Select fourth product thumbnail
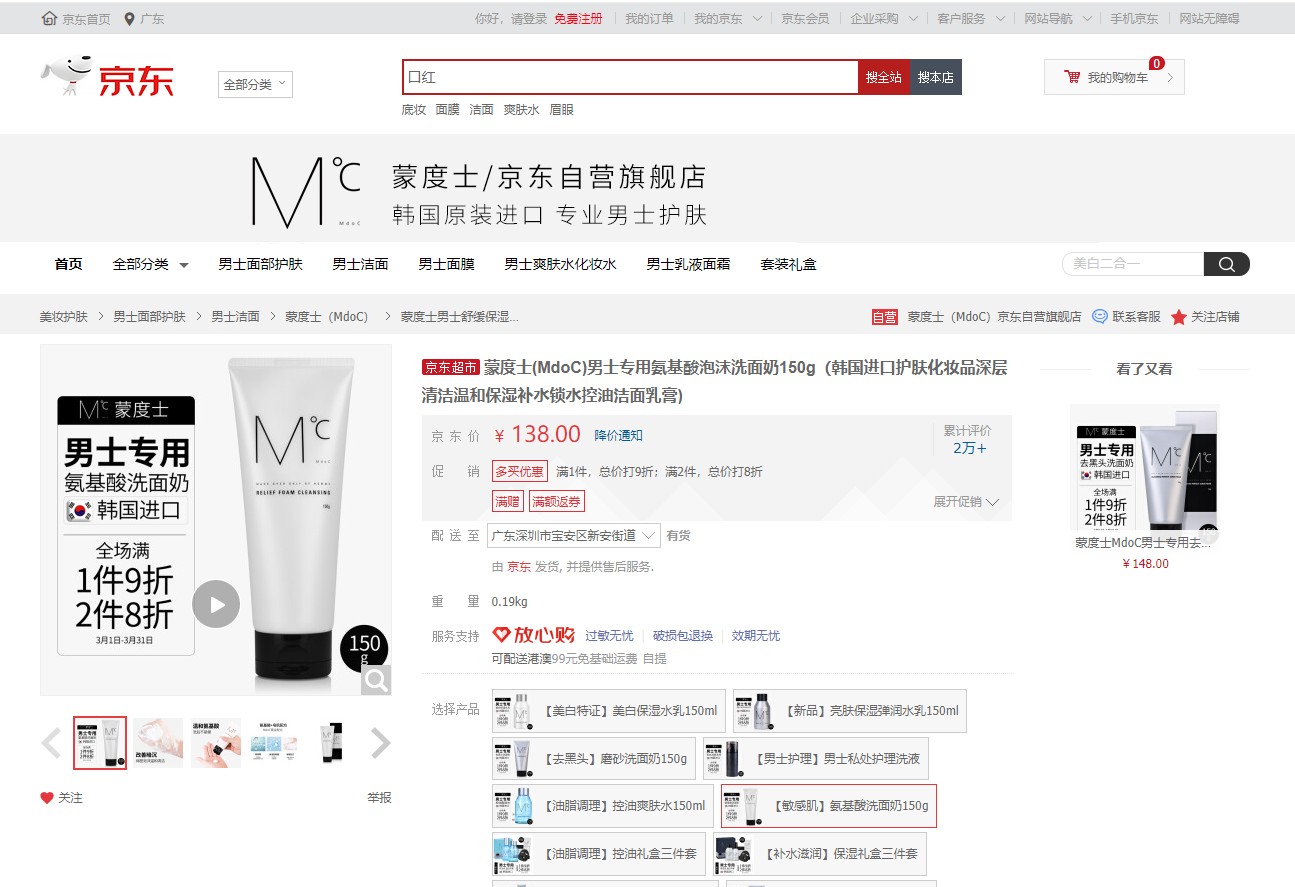This screenshot has height=887, width=1295. (274, 743)
